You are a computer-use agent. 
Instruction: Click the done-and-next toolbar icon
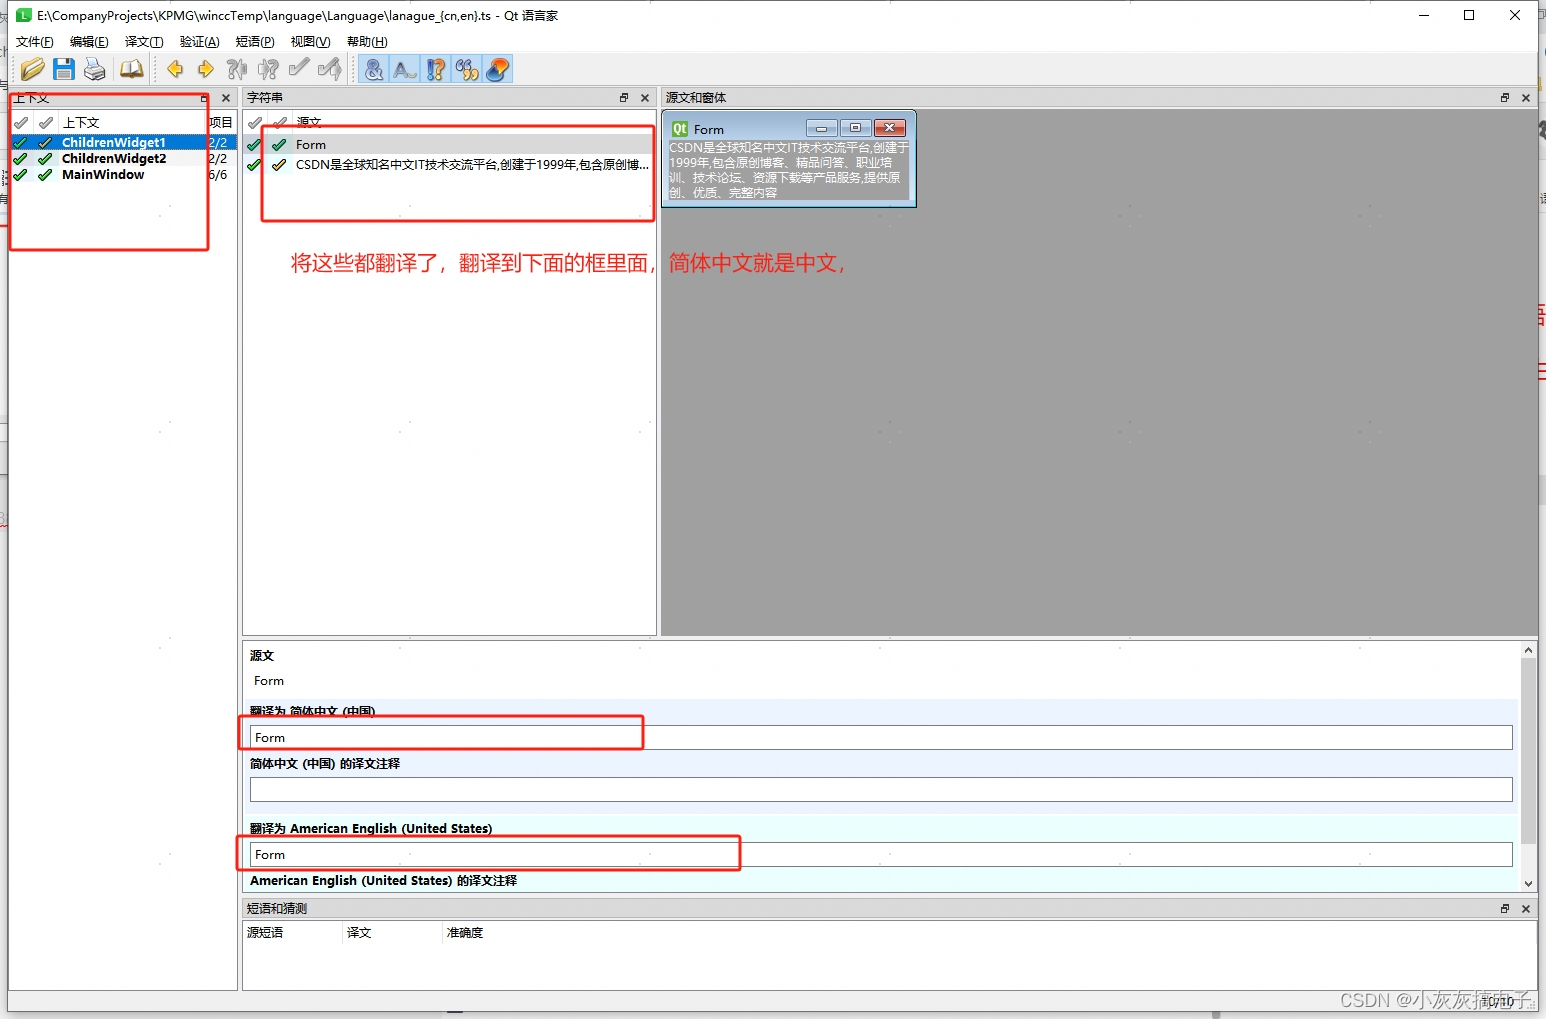(329, 69)
